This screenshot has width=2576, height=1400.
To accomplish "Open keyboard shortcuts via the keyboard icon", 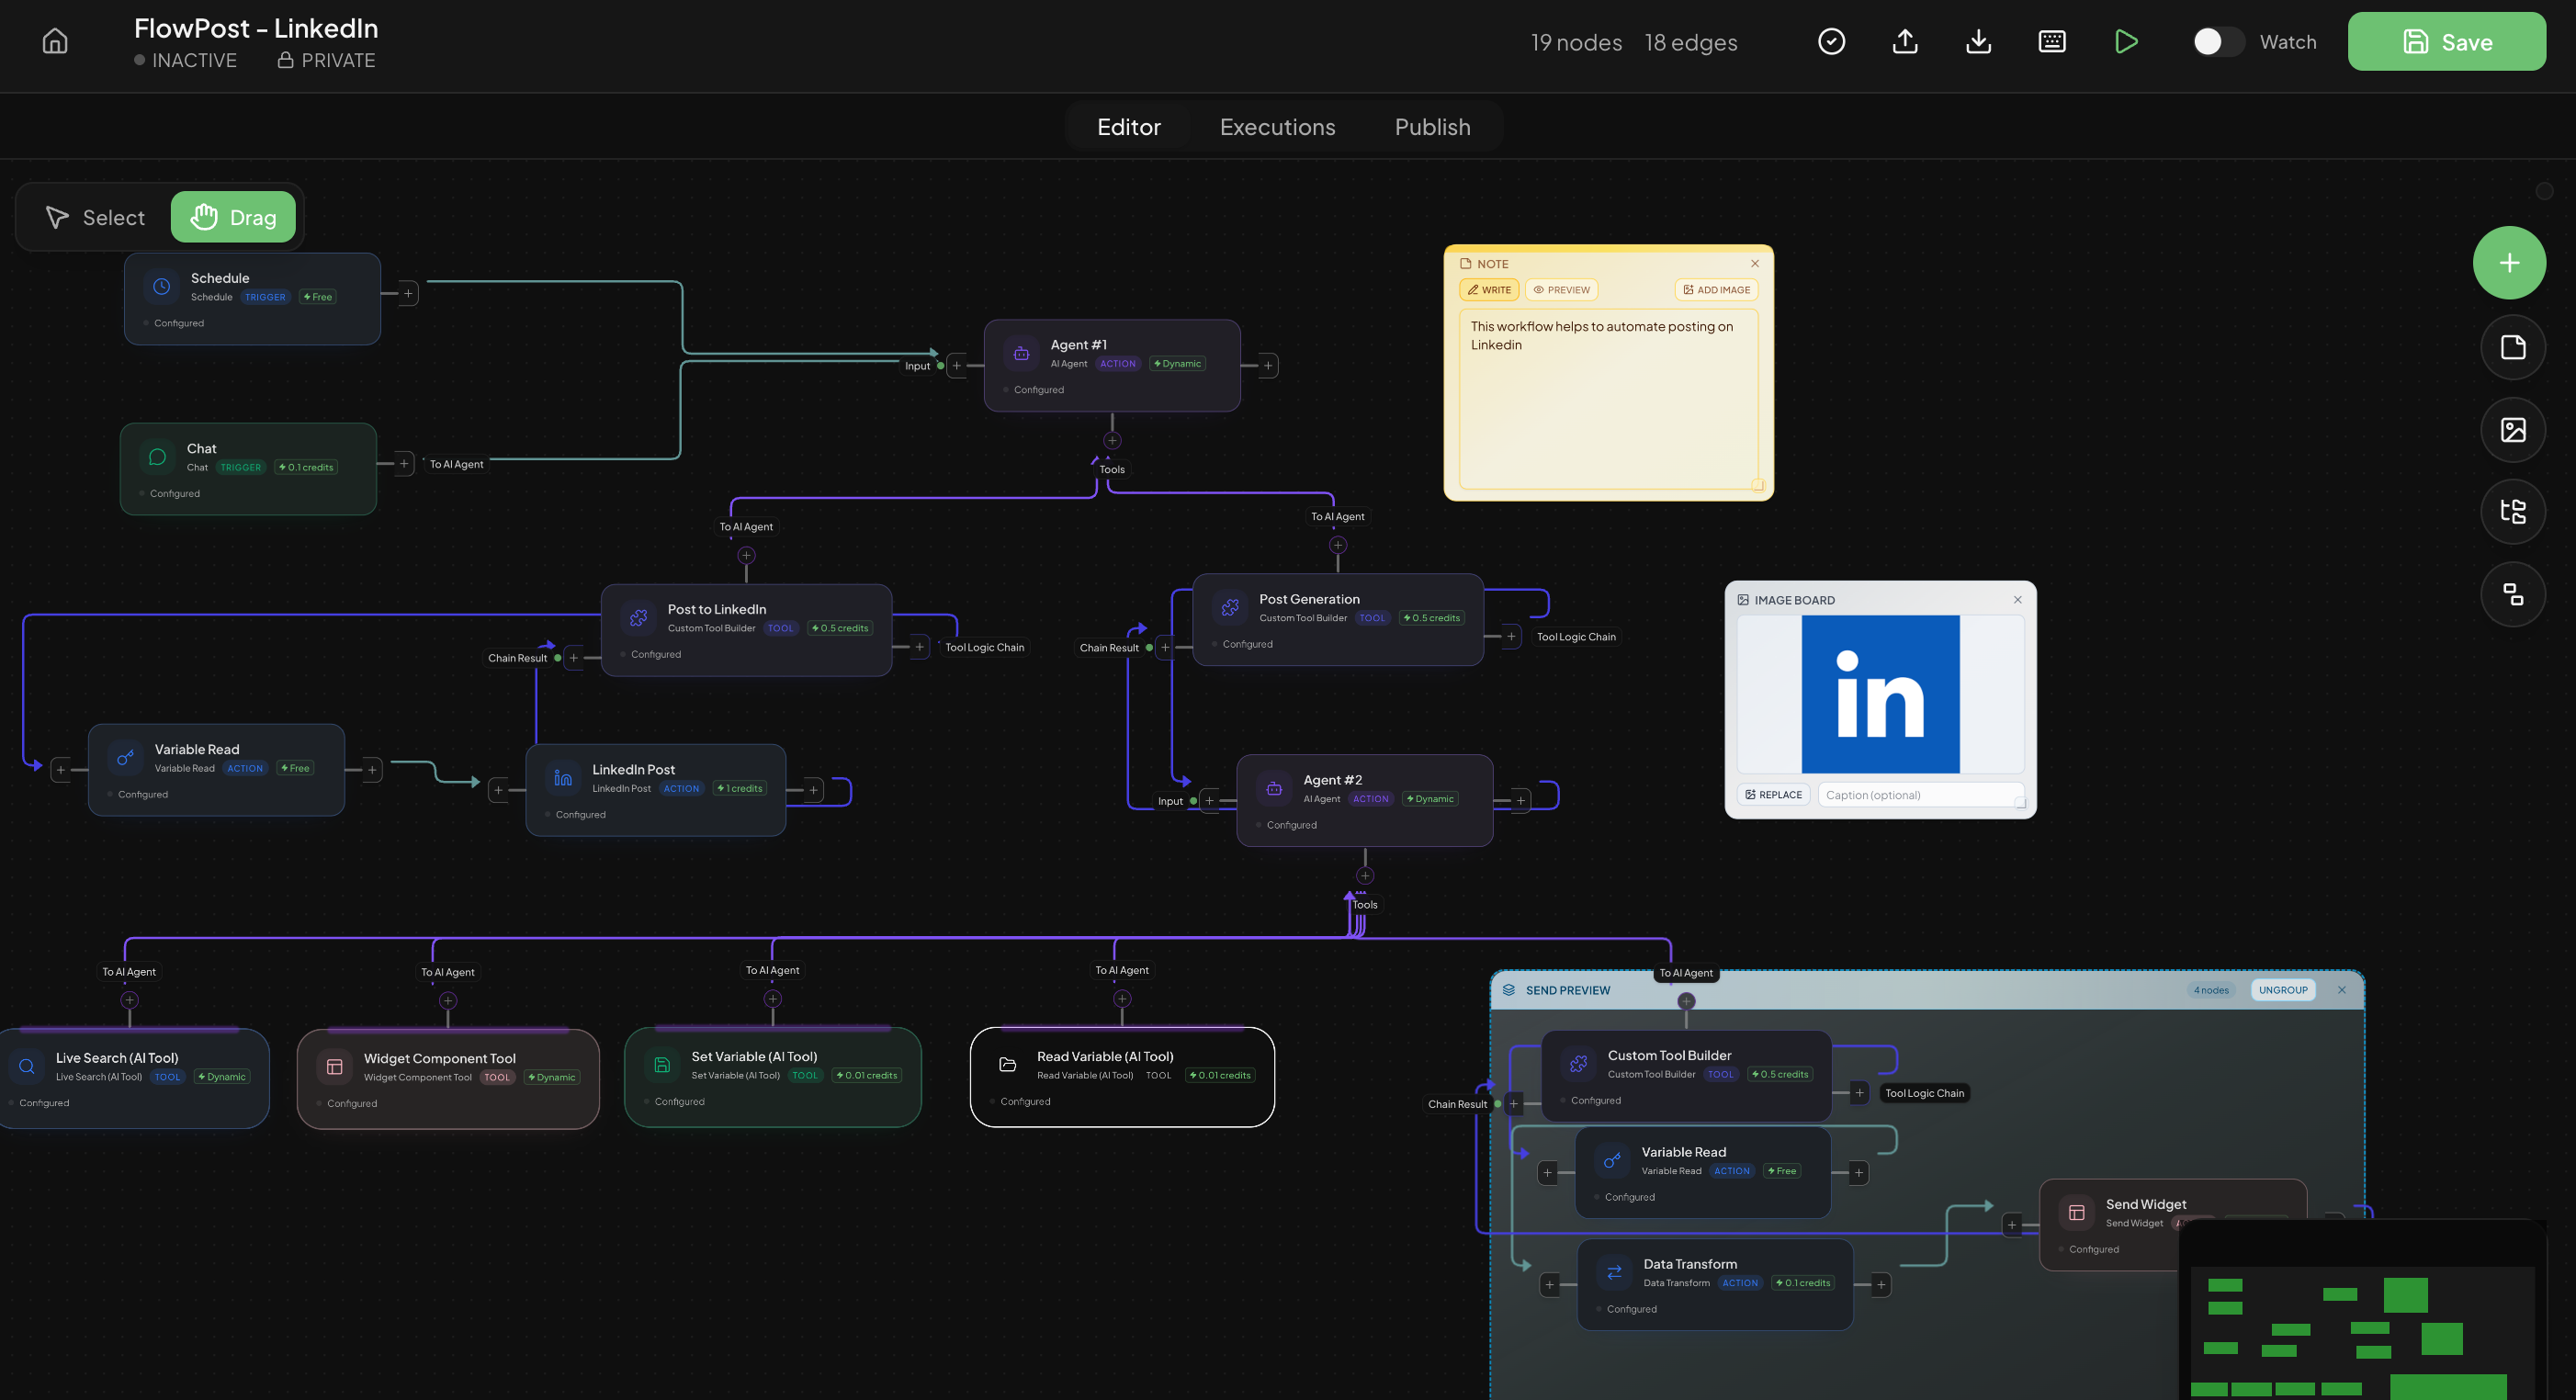I will pos(2051,41).
